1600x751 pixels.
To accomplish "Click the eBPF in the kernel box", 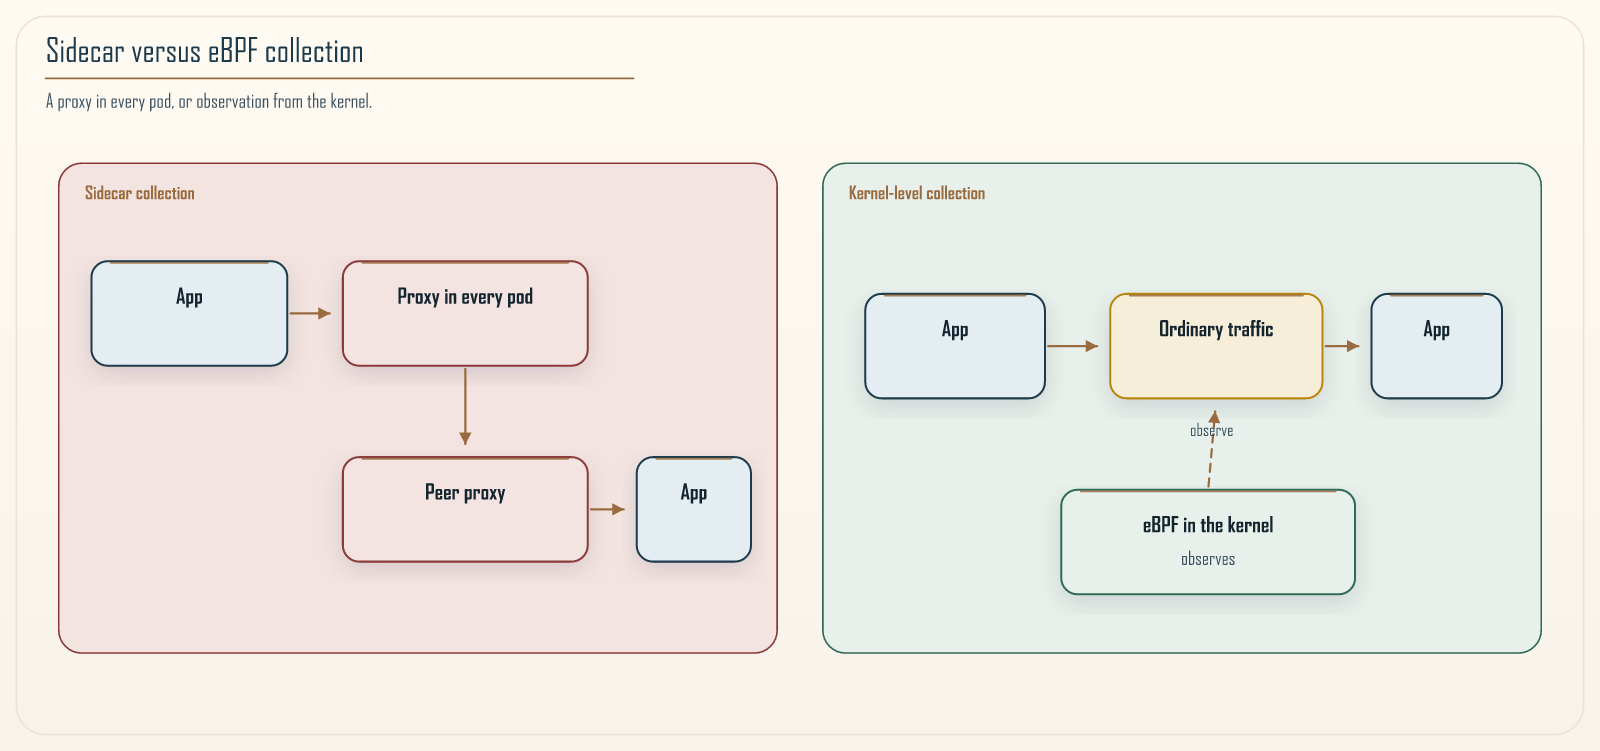I will 1208,542.
